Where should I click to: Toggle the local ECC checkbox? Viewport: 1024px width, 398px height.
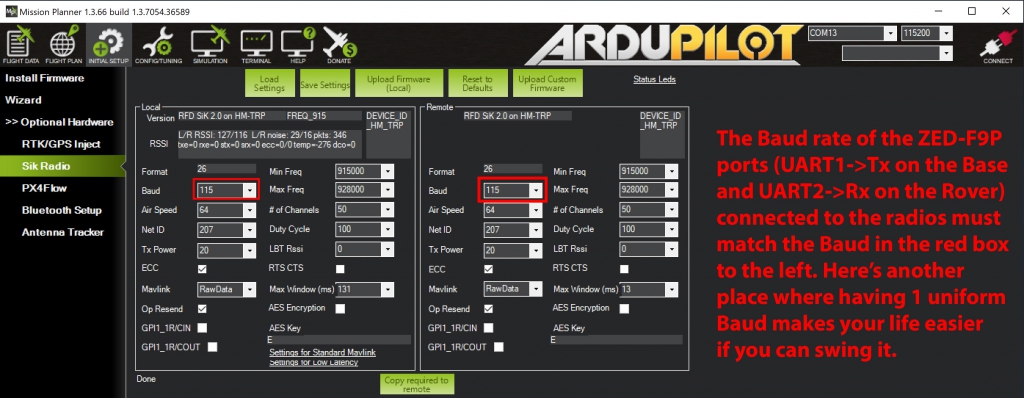[202, 269]
